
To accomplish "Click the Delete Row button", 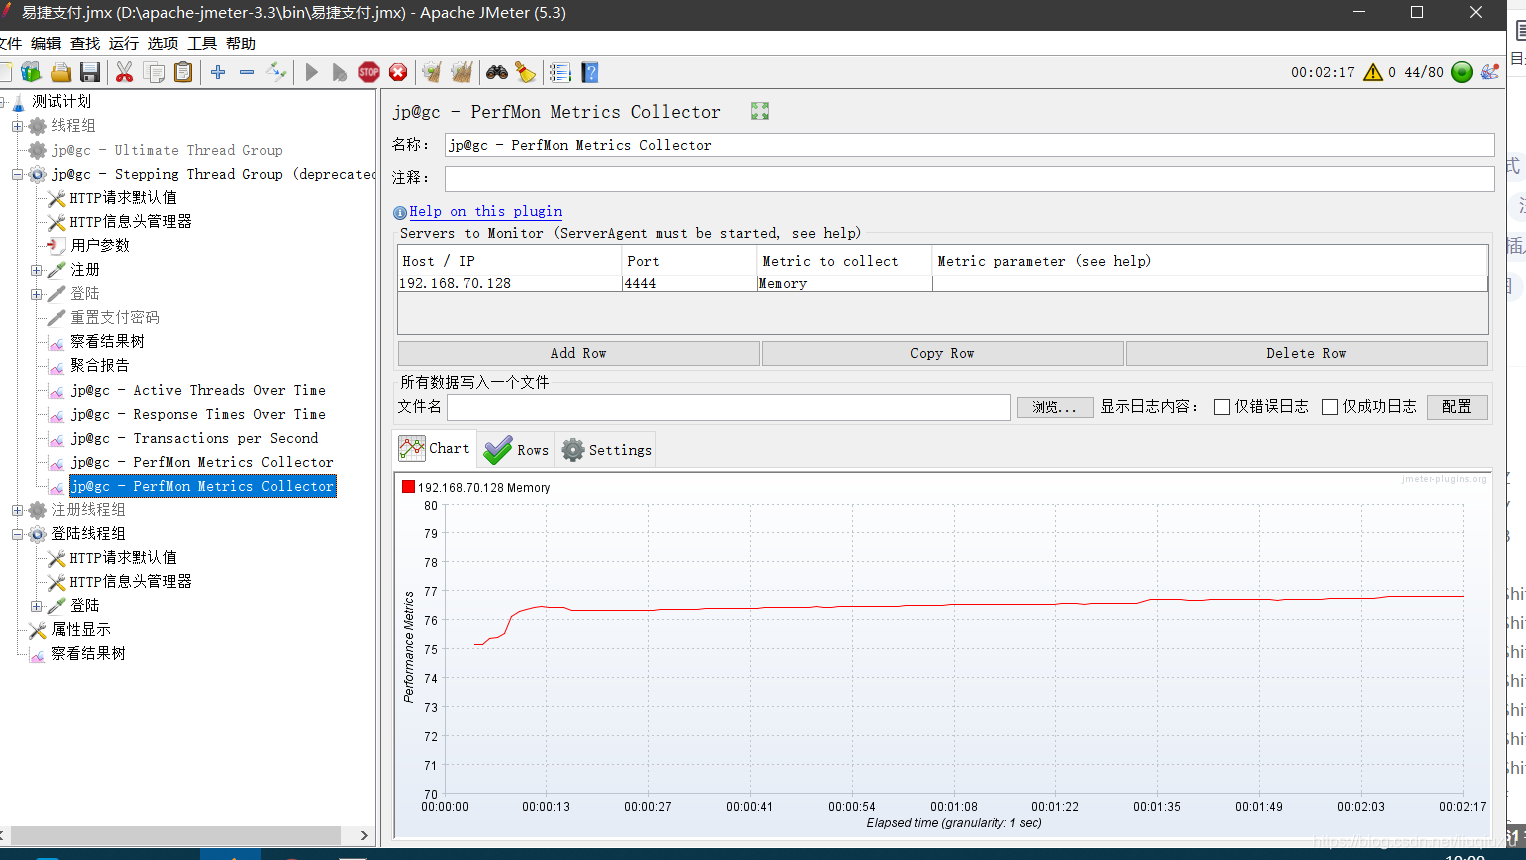I will (x=1306, y=353).
